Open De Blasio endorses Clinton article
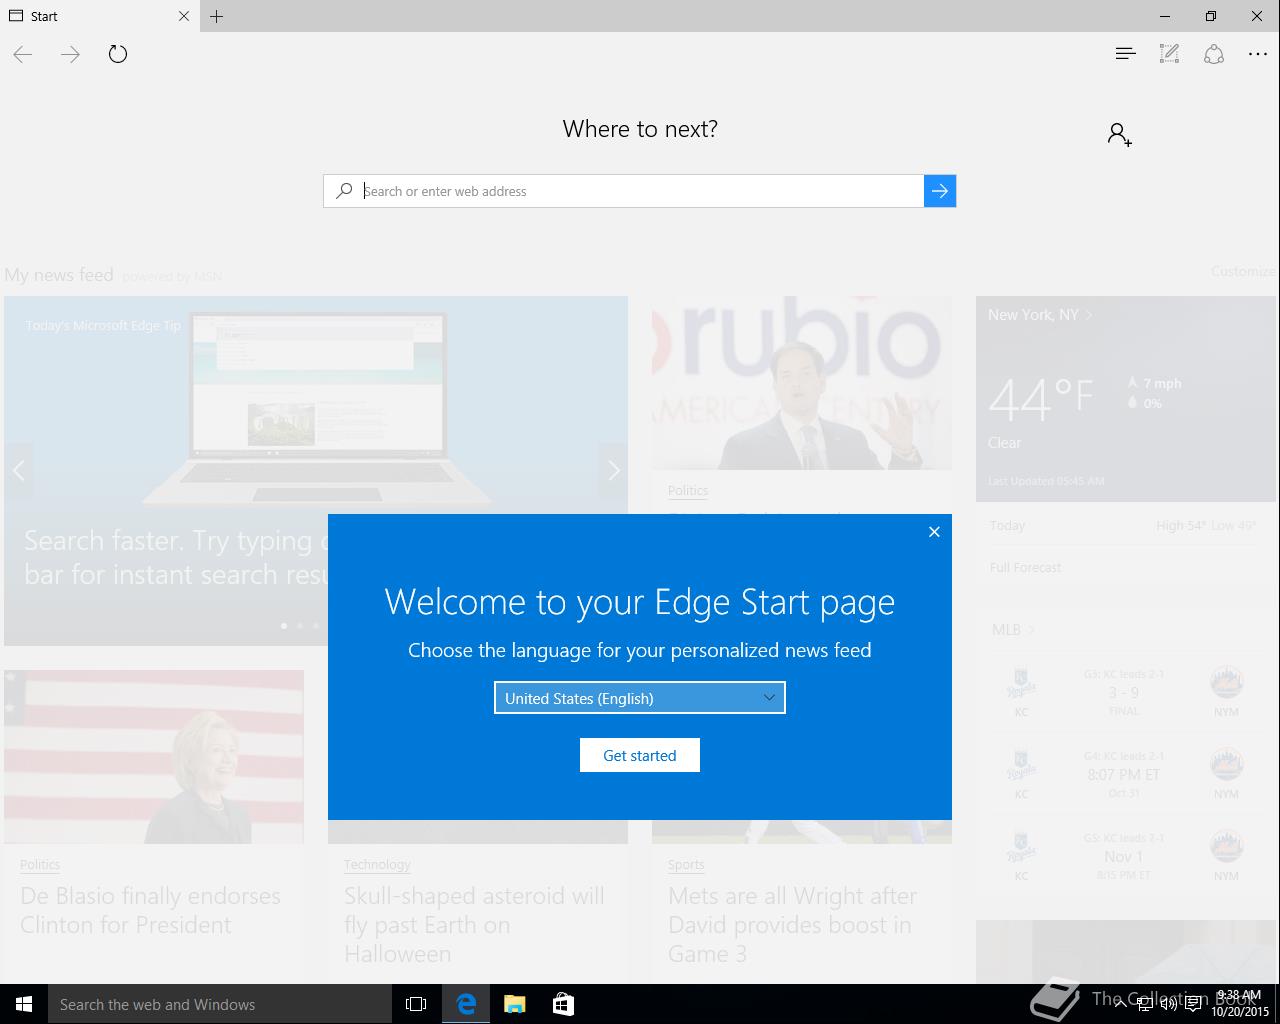This screenshot has width=1280, height=1024. 150,910
